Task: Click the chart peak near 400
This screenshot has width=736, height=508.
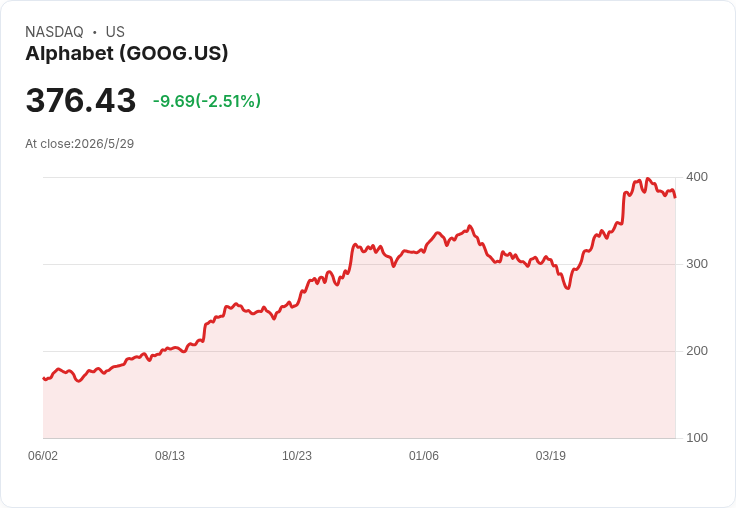Action: pyautogui.click(x=648, y=178)
